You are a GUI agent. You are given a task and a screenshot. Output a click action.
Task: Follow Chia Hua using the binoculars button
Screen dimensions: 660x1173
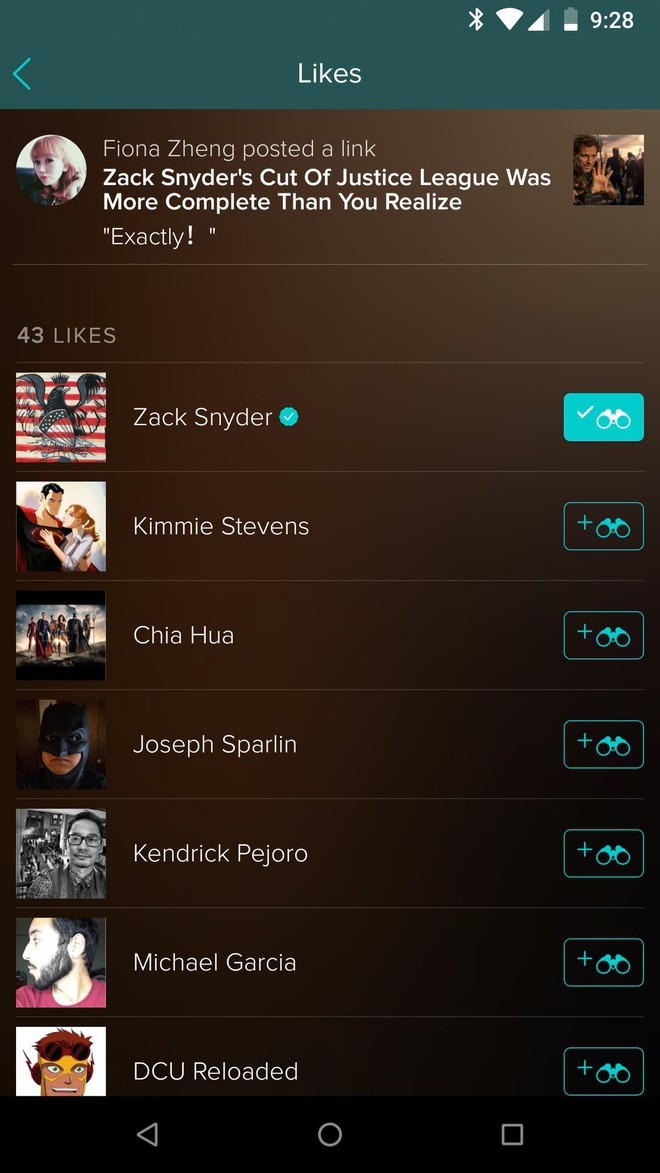(603, 635)
